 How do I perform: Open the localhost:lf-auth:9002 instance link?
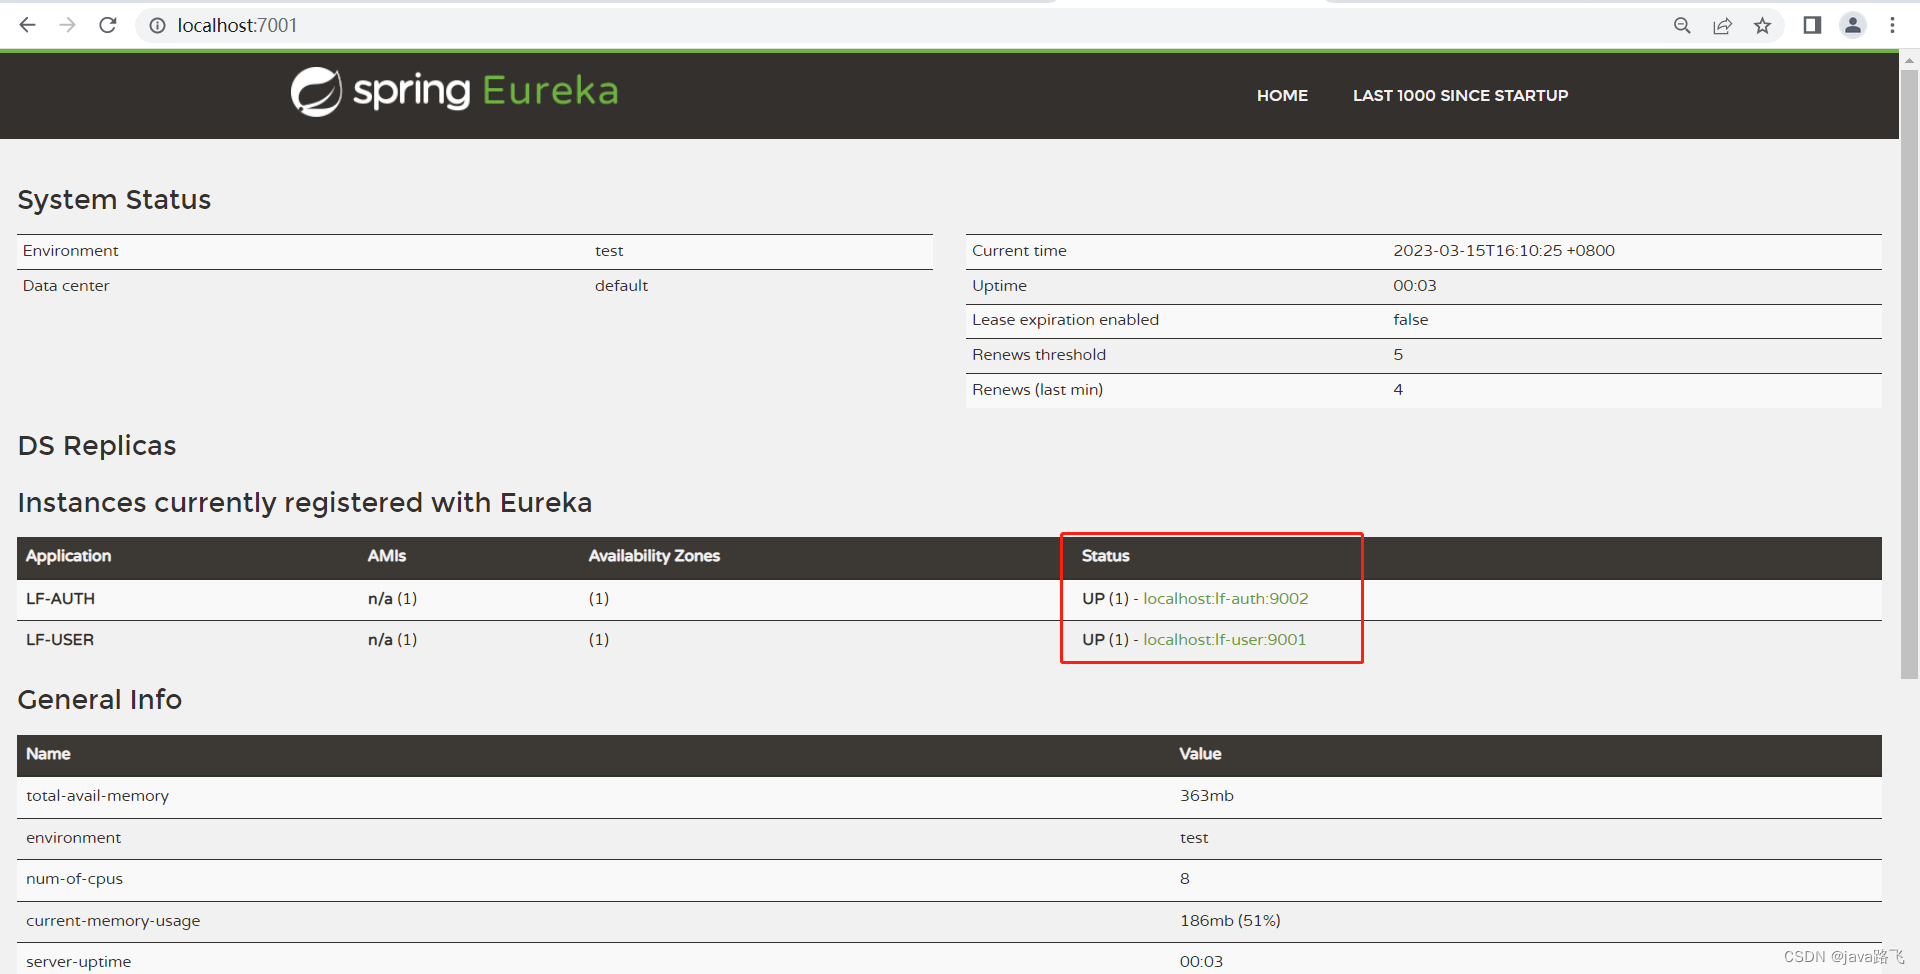point(1225,599)
